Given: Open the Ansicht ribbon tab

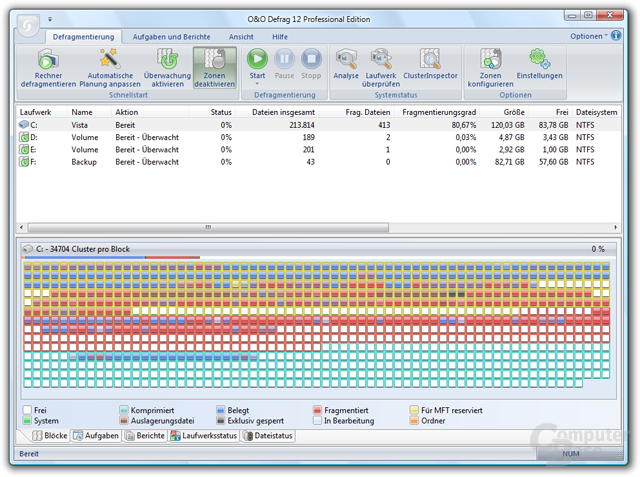Looking at the screenshot, I should click(241, 37).
